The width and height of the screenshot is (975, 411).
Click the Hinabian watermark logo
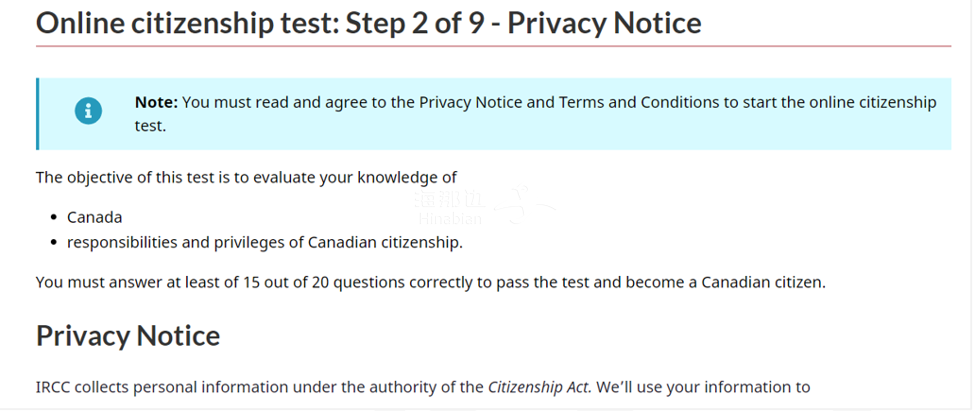[448, 207]
